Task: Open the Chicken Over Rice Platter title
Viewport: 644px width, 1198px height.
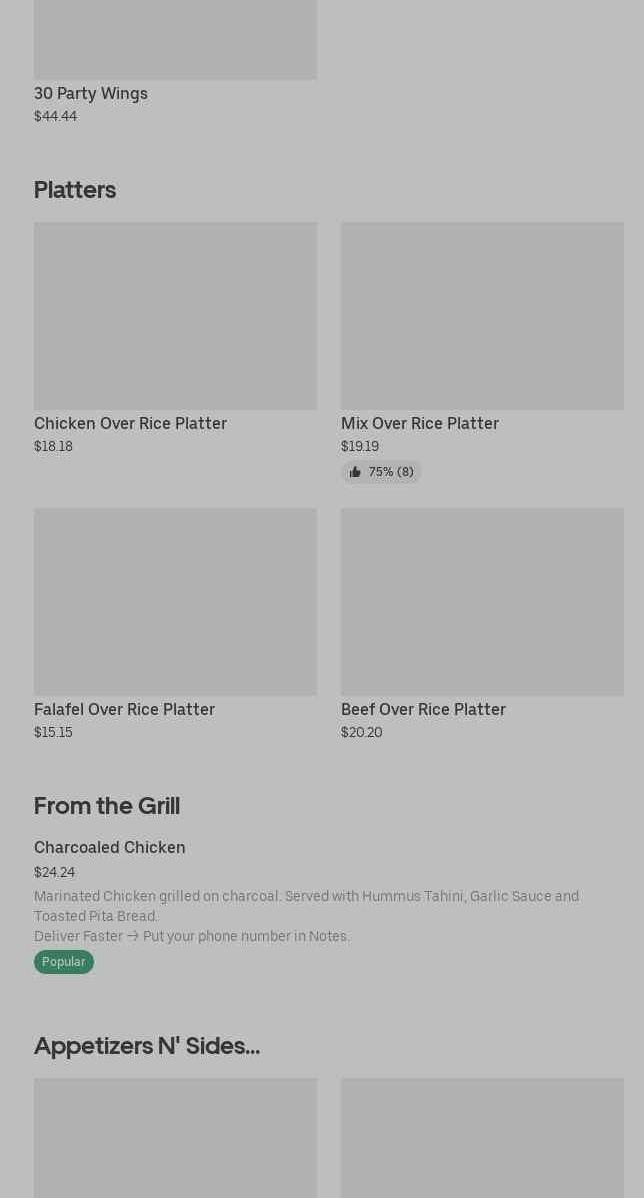Action: [x=130, y=423]
